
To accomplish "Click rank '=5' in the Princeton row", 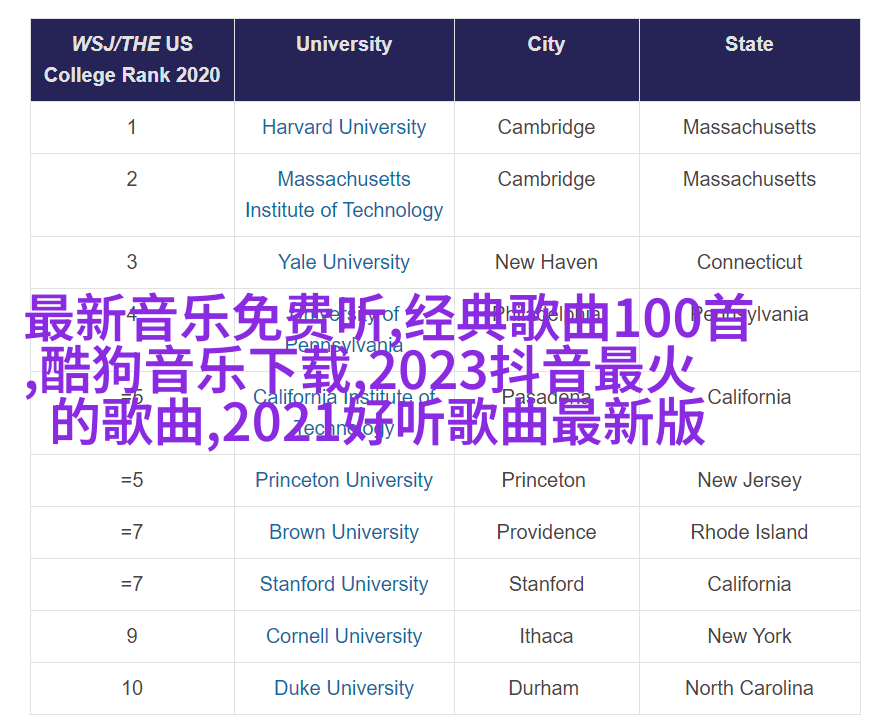I will point(132,480).
